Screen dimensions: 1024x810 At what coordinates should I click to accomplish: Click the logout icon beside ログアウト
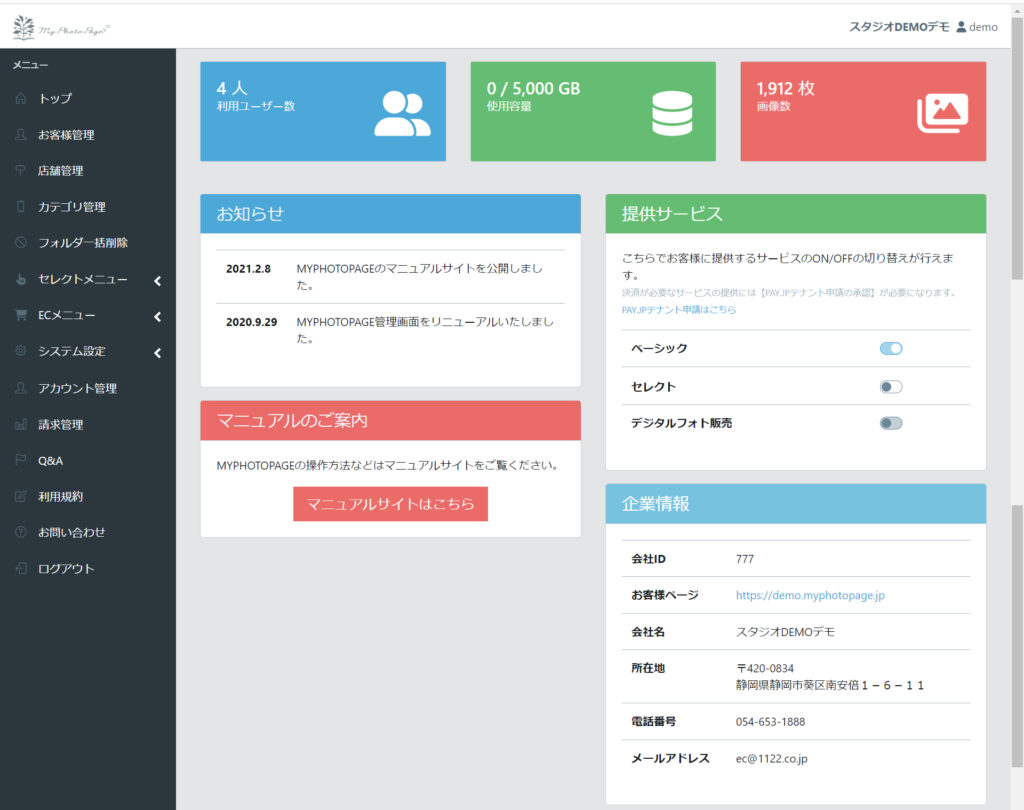21,568
